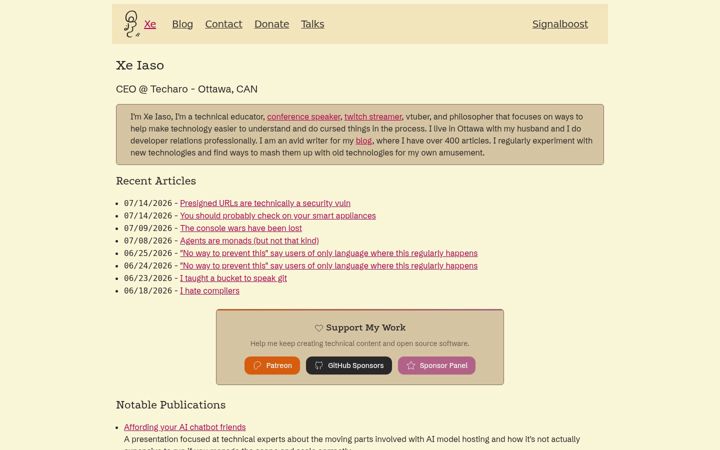
Task: Click the CEO @ Techaro - Ottawa, CAN subtitle
Action: pos(186,89)
